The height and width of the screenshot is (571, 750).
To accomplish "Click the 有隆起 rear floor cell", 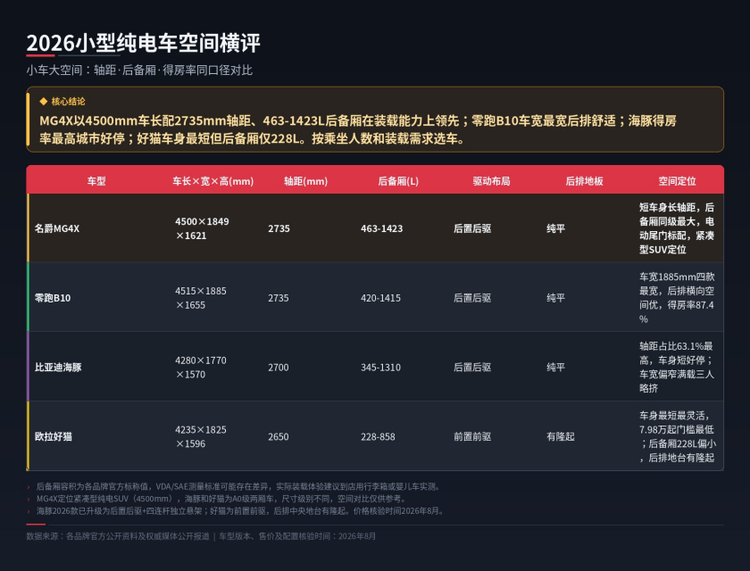I will pyautogui.click(x=561, y=437).
